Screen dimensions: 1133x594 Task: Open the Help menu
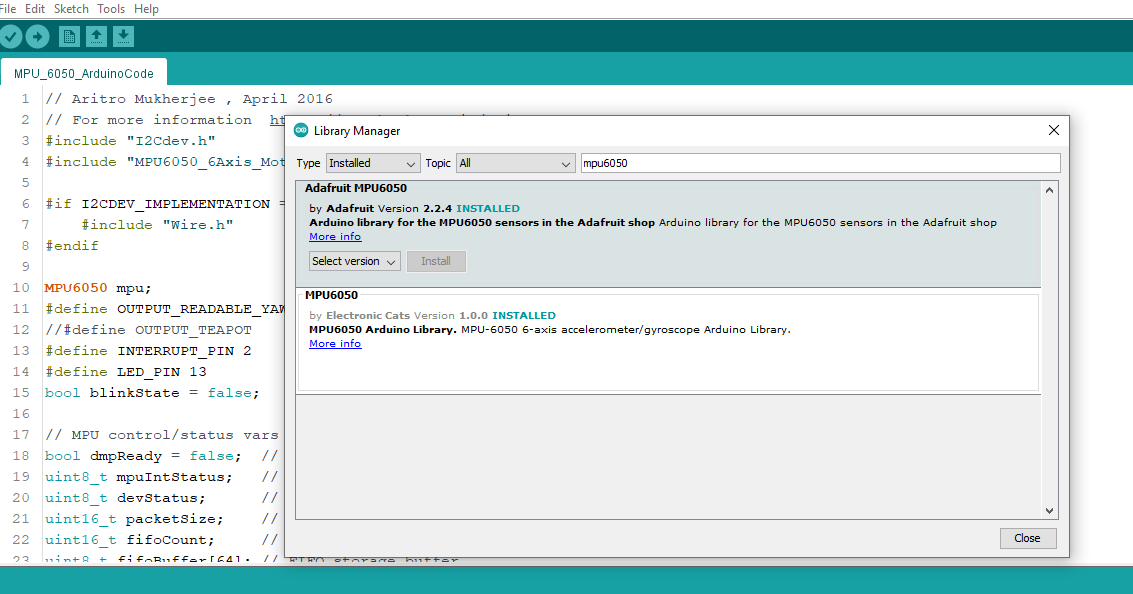(x=146, y=9)
